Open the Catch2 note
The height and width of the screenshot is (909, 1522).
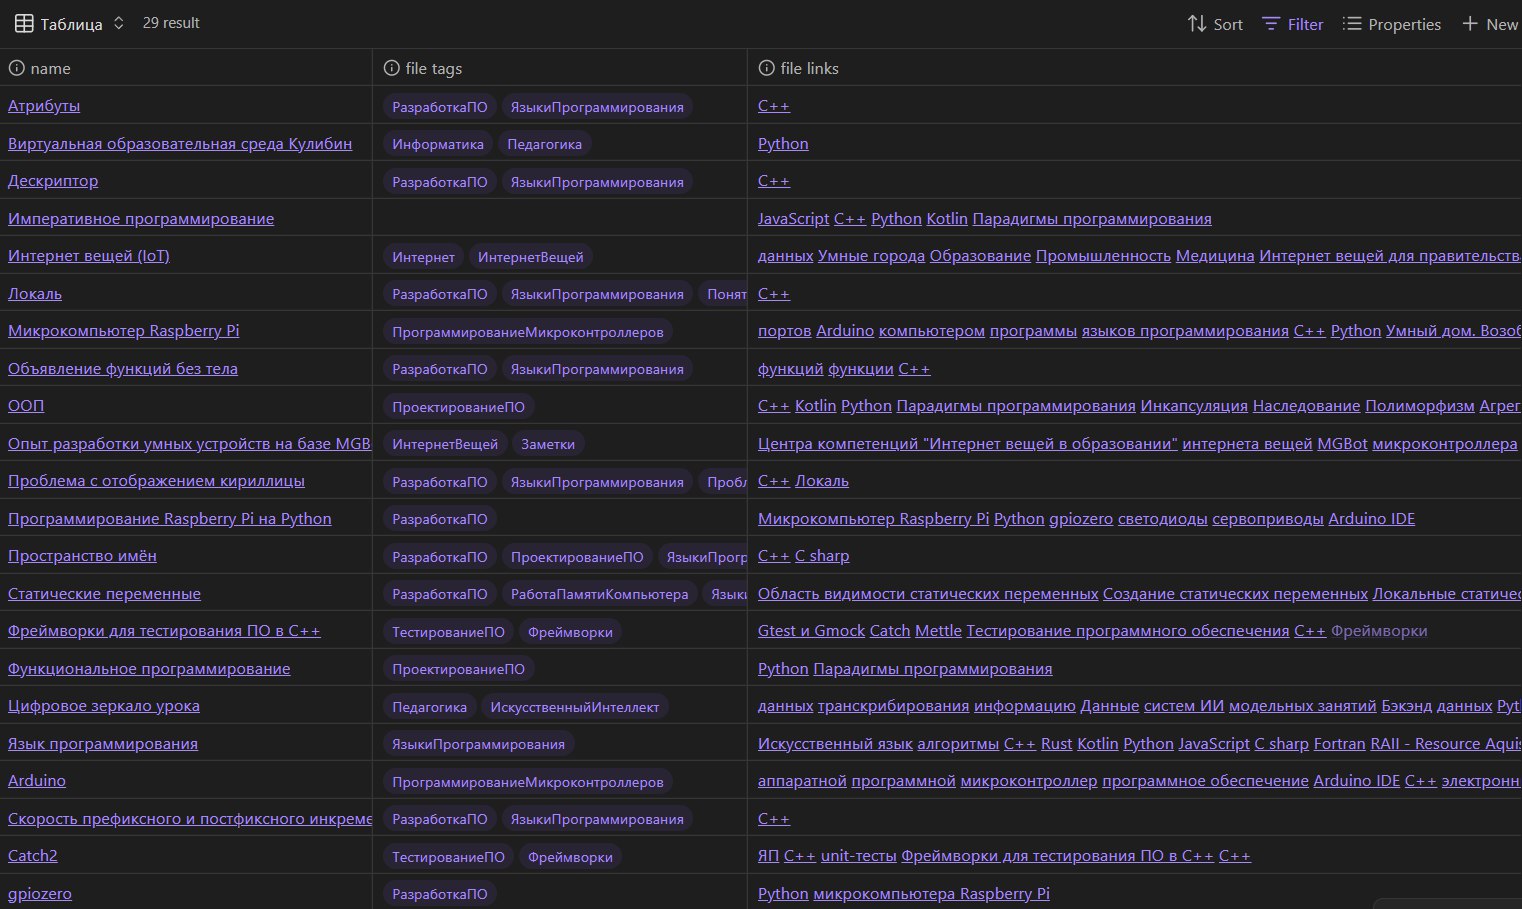[x=33, y=856]
